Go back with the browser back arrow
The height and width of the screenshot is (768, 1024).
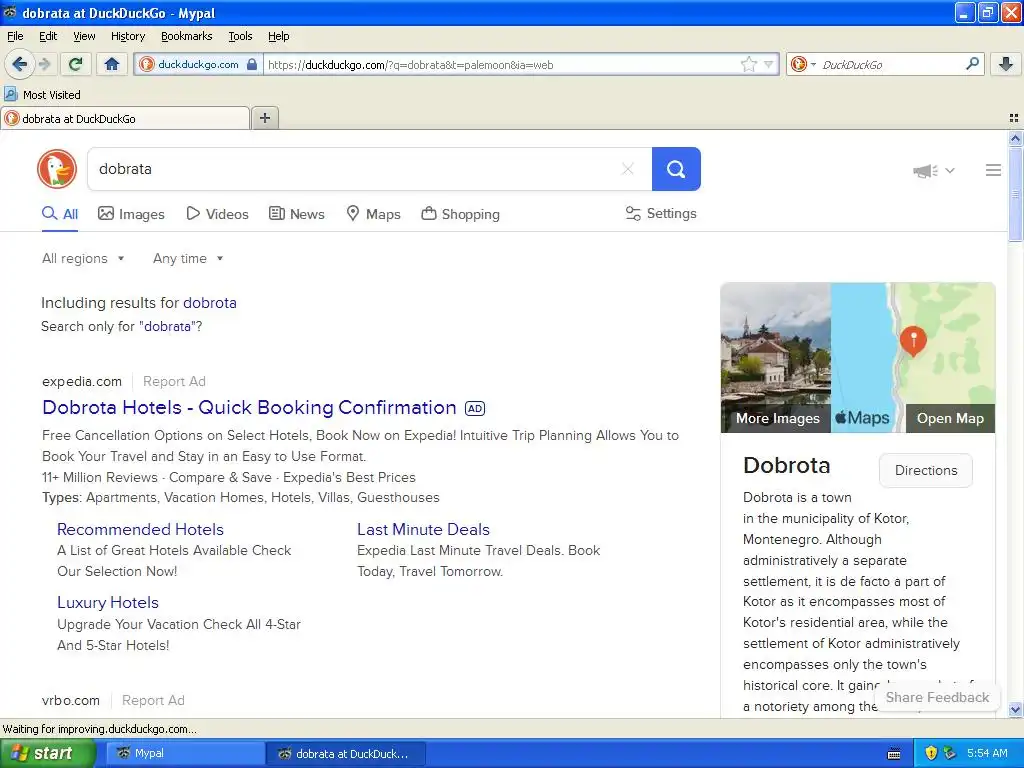coord(19,64)
